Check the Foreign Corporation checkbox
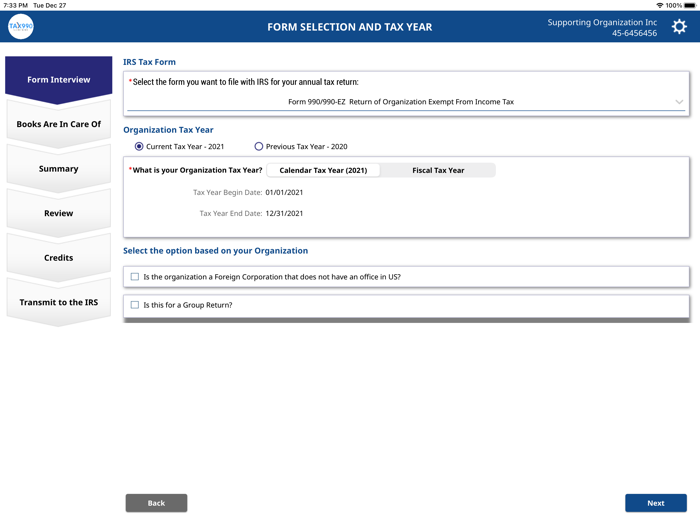Screen dimensions: 700x525 tap(135, 277)
